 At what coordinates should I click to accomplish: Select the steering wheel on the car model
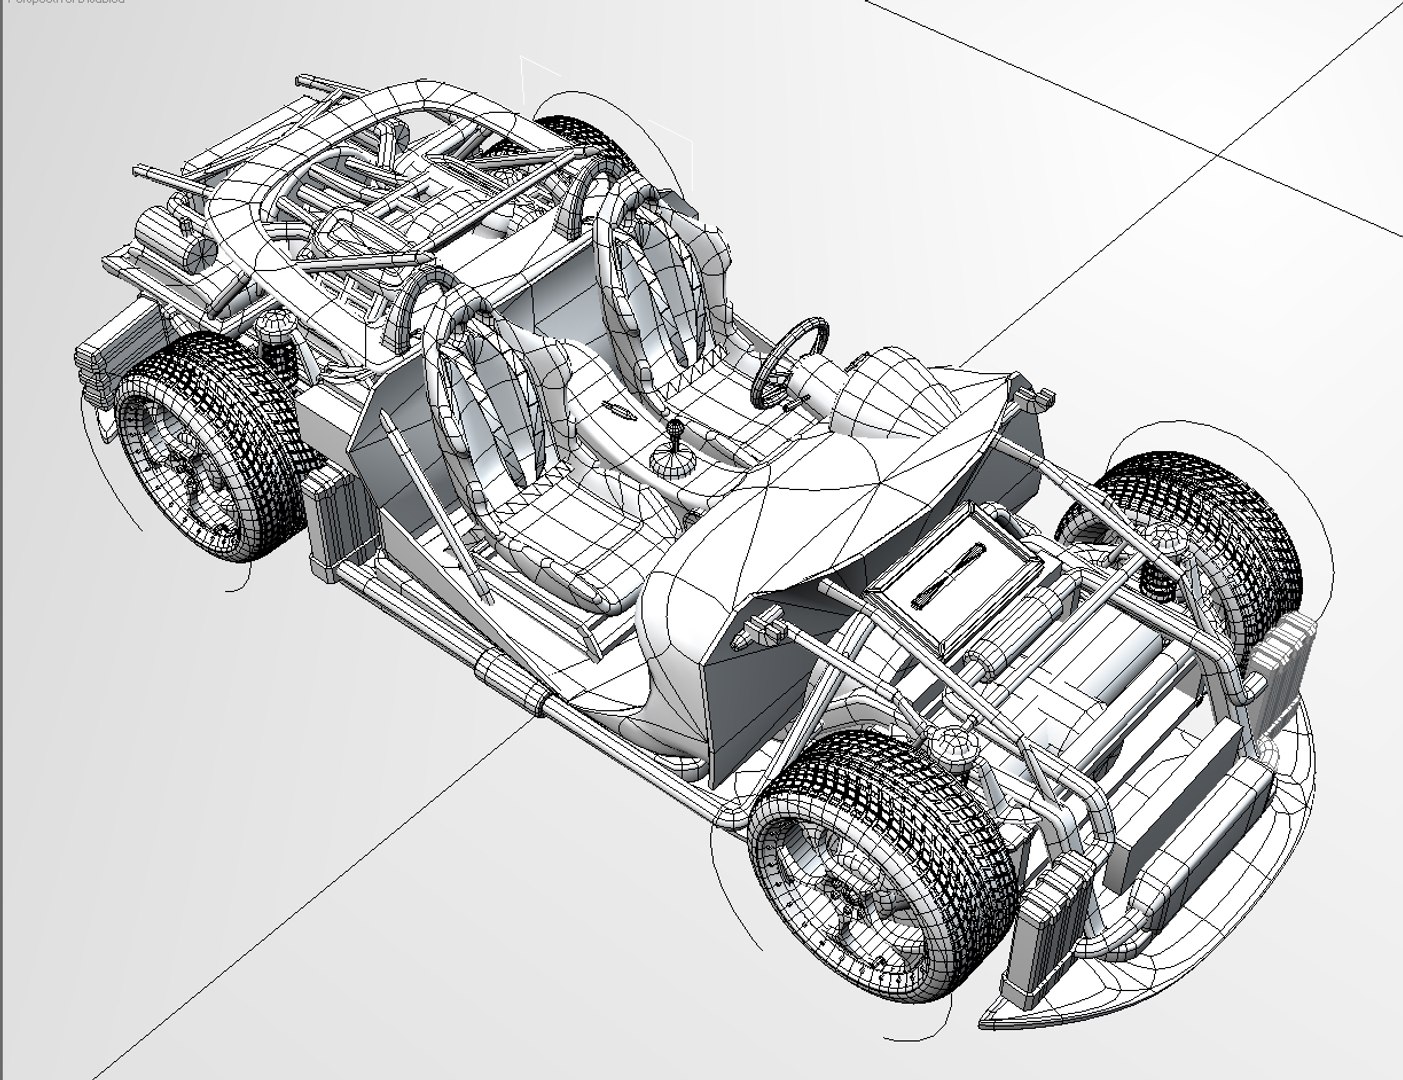[x=790, y=361]
